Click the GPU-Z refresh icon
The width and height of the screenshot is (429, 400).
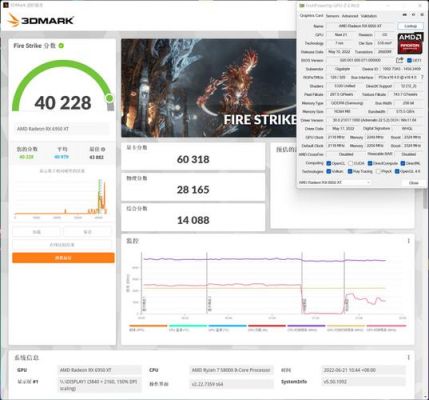tap(413, 15)
